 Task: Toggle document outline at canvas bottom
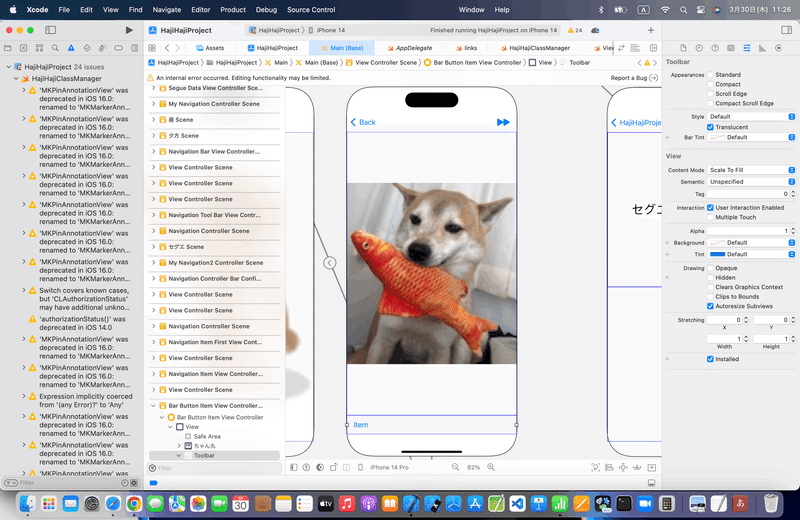click(293, 467)
